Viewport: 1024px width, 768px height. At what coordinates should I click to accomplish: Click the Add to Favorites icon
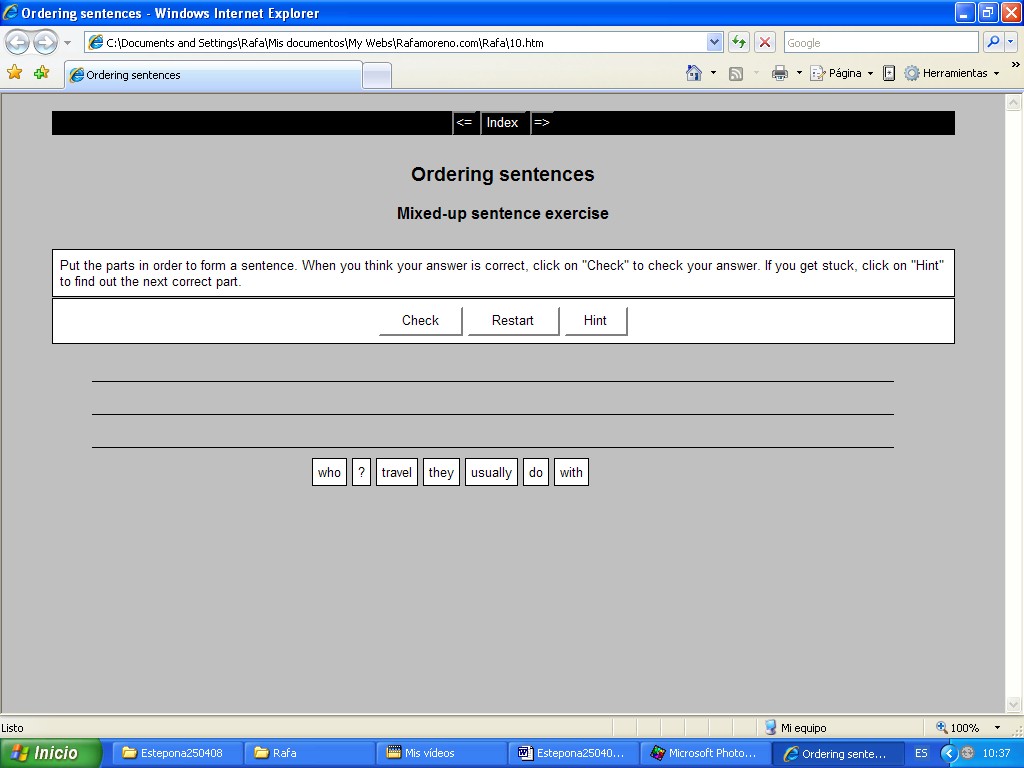[41, 73]
